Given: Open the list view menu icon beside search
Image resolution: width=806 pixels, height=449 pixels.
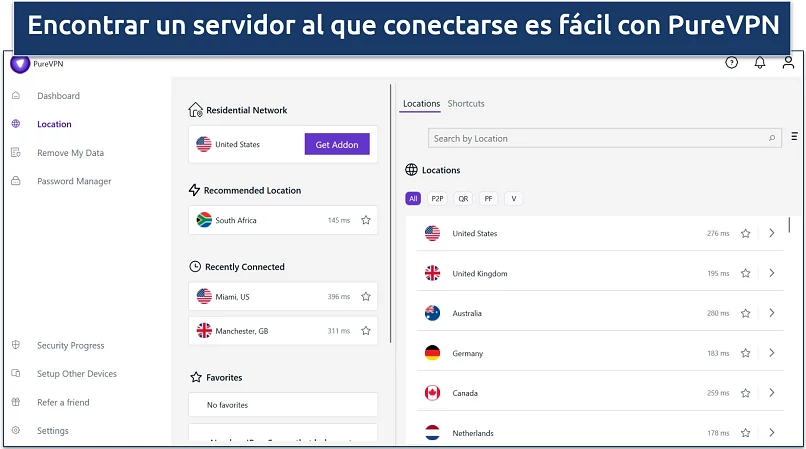Looking at the screenshot, I should point(794,136).
